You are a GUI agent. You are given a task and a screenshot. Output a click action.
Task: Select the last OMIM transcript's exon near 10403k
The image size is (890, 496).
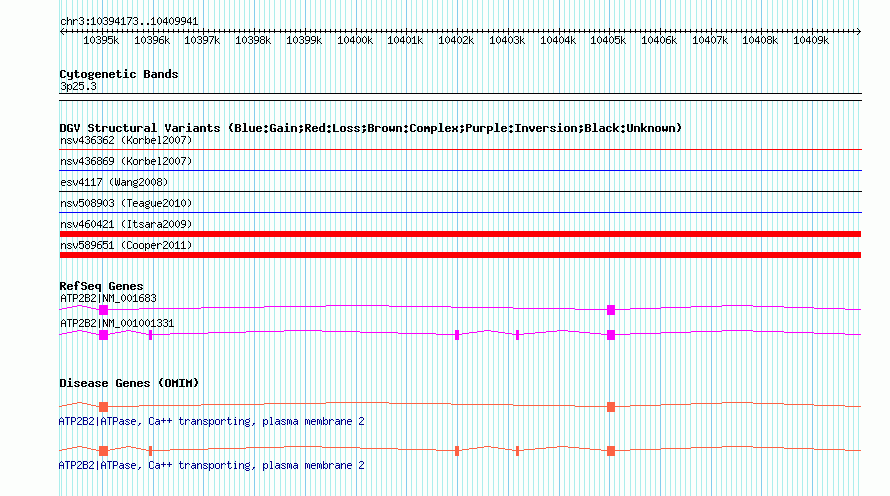(517, 451)
